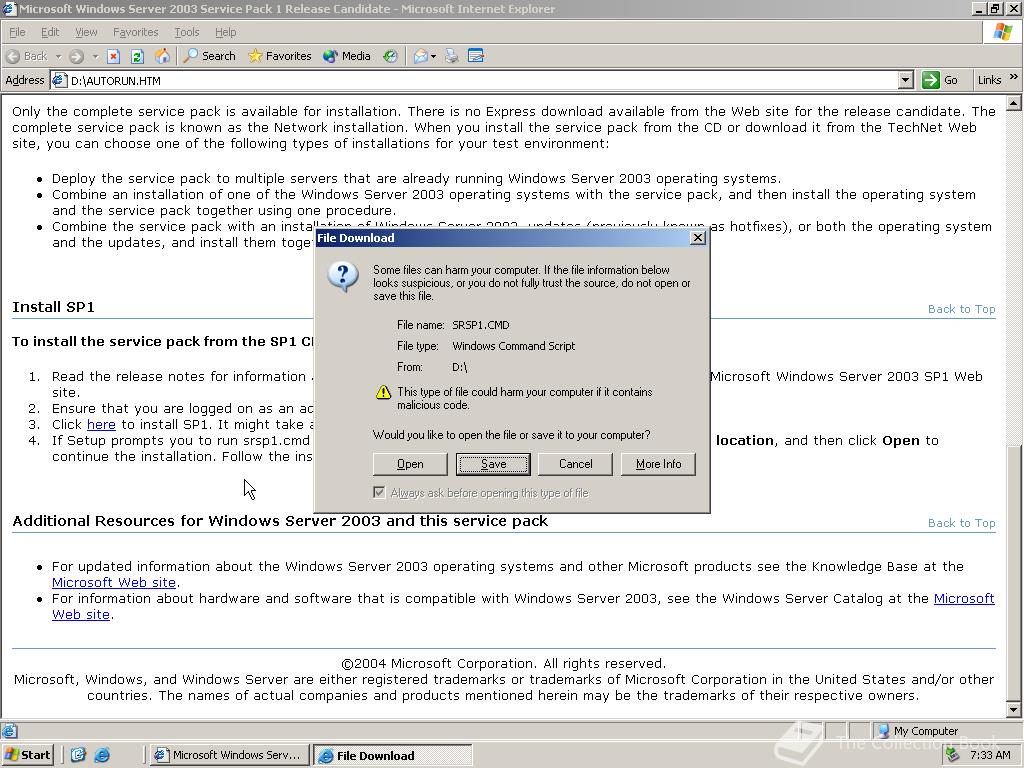Expand the Back button history dropdown

click(x=58, y=56)
